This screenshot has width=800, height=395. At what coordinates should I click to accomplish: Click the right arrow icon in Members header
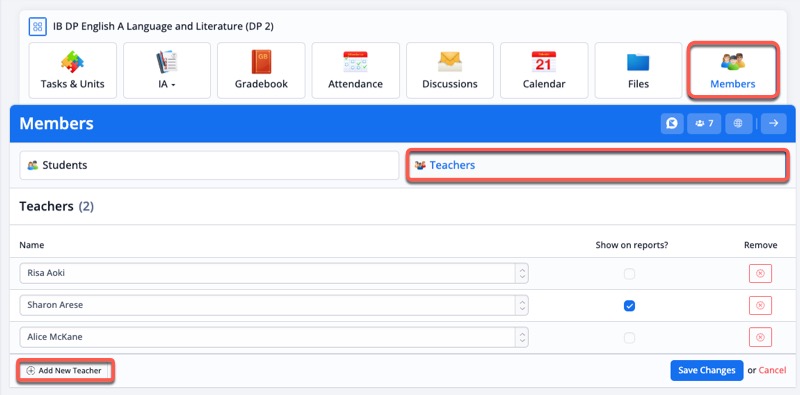coord(773,124)
